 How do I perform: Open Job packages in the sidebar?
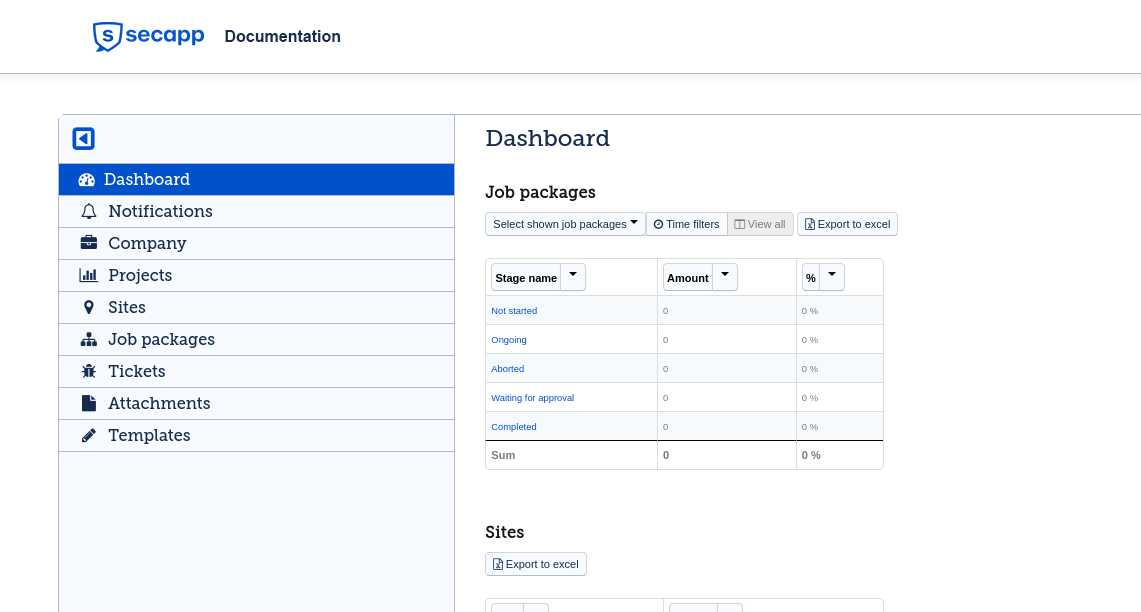[256, 340]
